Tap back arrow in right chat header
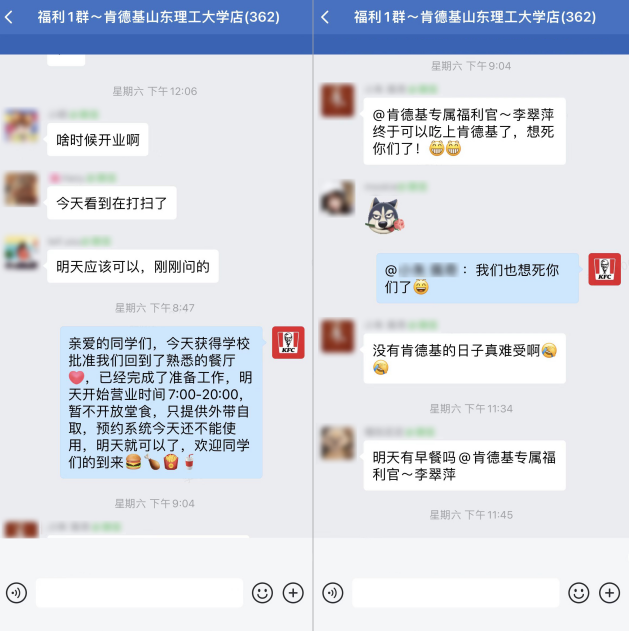629x631 pixels. click(x=325, y=17)
